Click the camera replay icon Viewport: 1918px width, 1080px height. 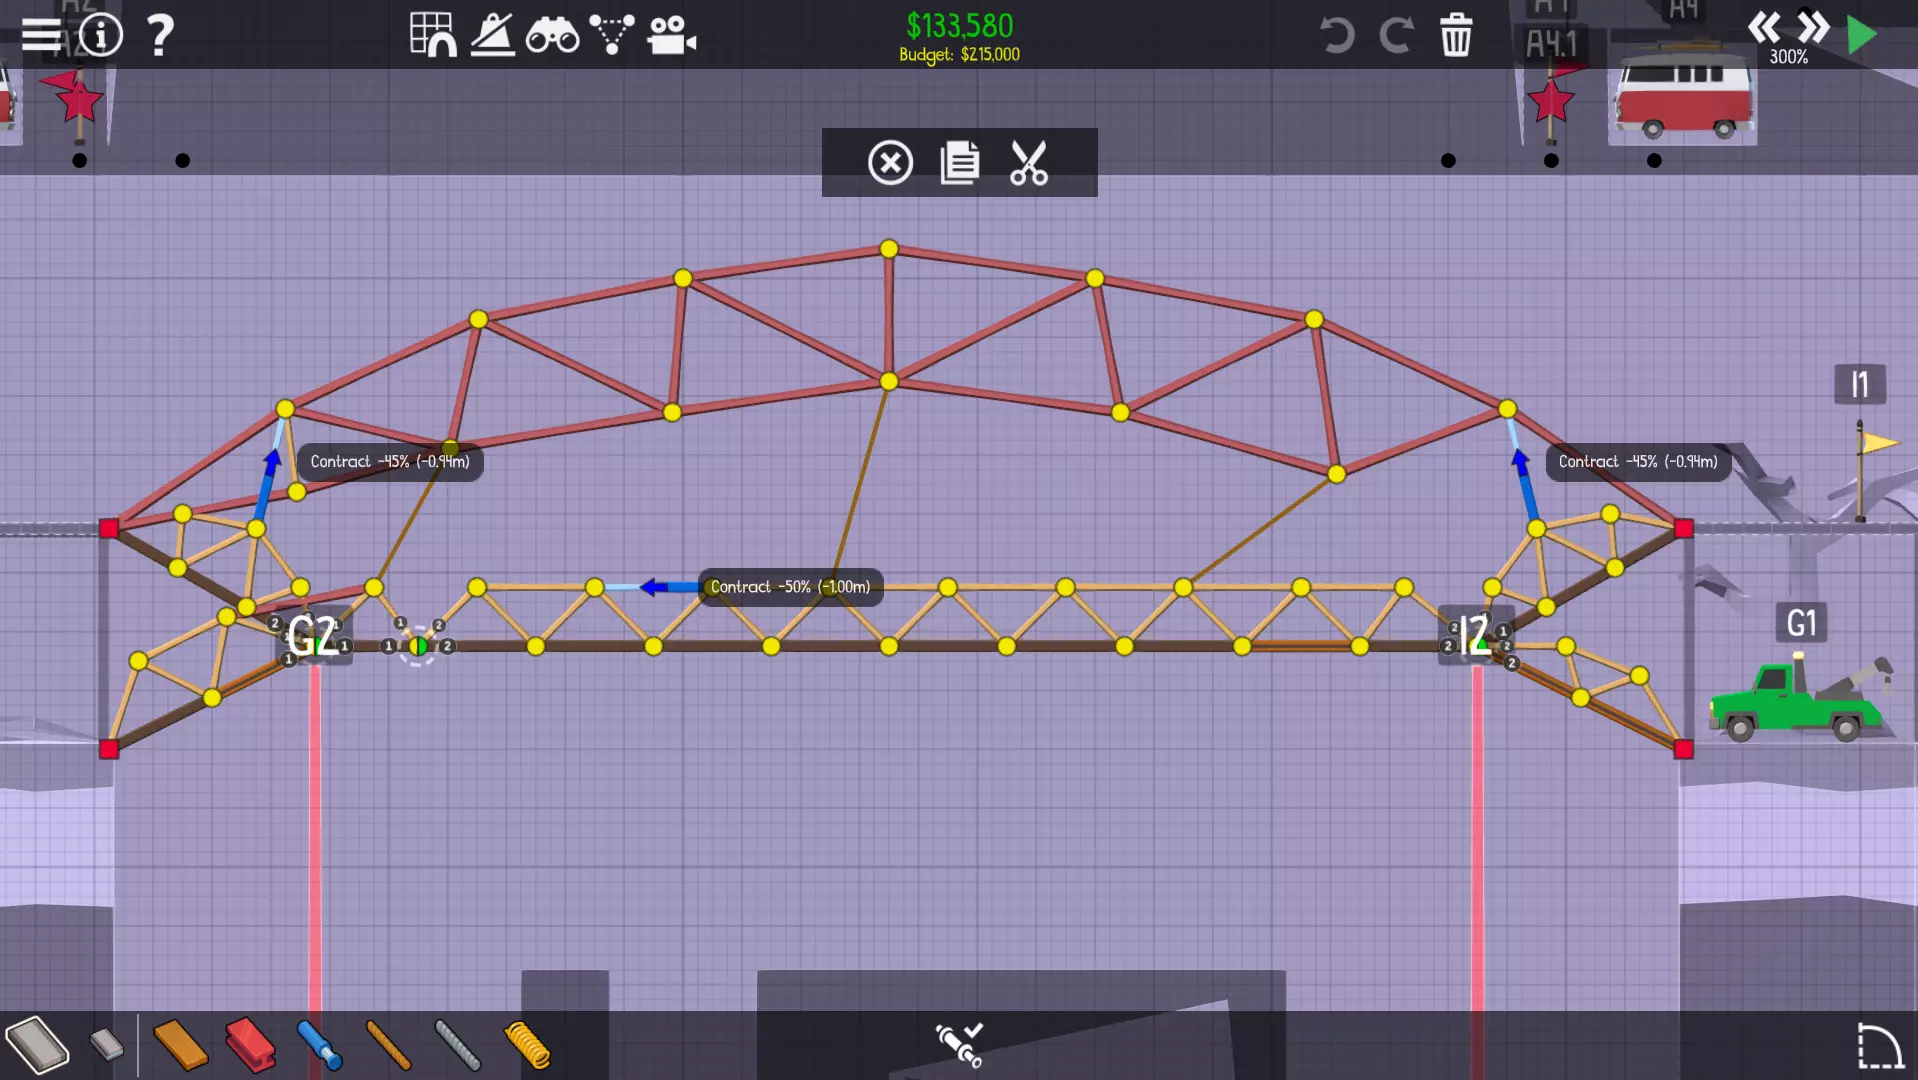tap(671, 35)
